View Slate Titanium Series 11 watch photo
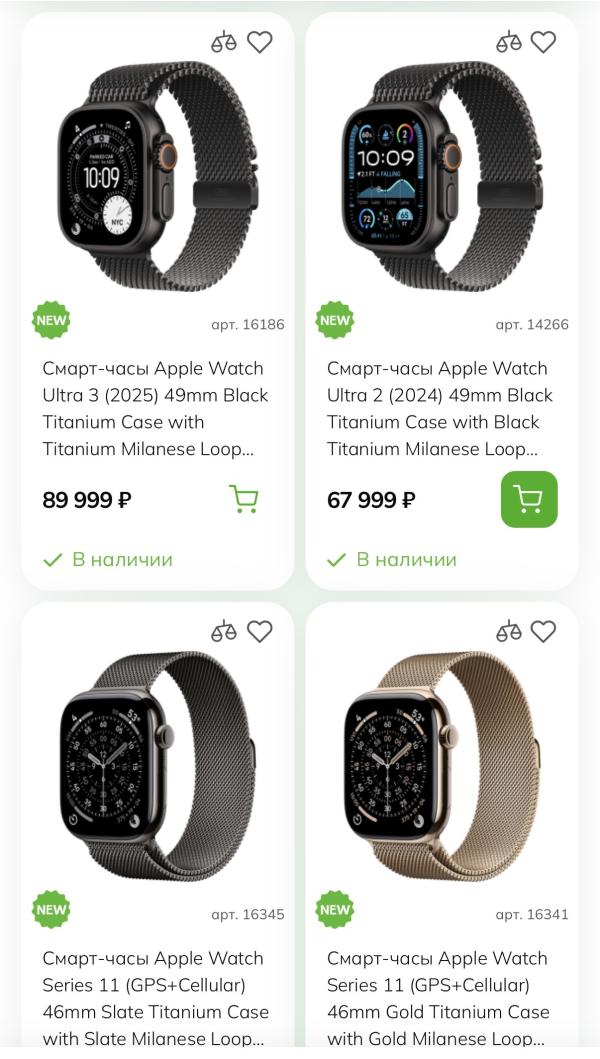Image resolution: width=600 pixels, height=1059 pixels. [158, 767]
